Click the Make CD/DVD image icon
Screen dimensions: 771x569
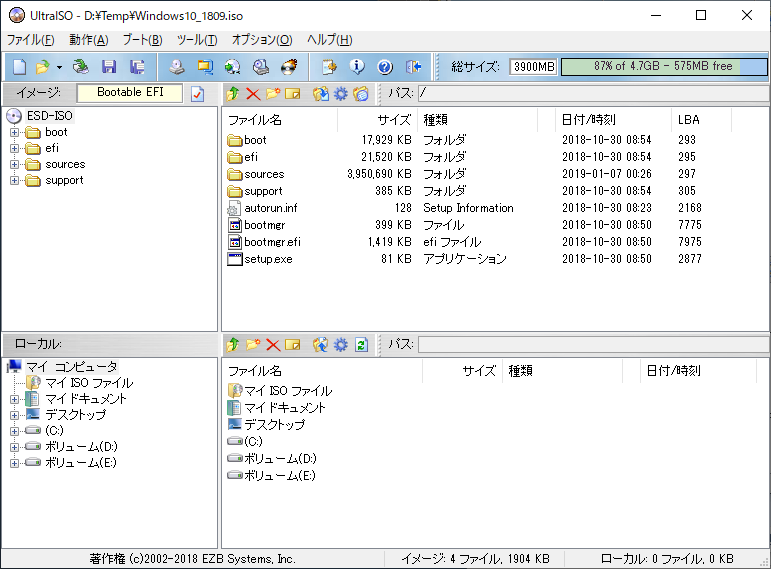(x=177, y=66)
